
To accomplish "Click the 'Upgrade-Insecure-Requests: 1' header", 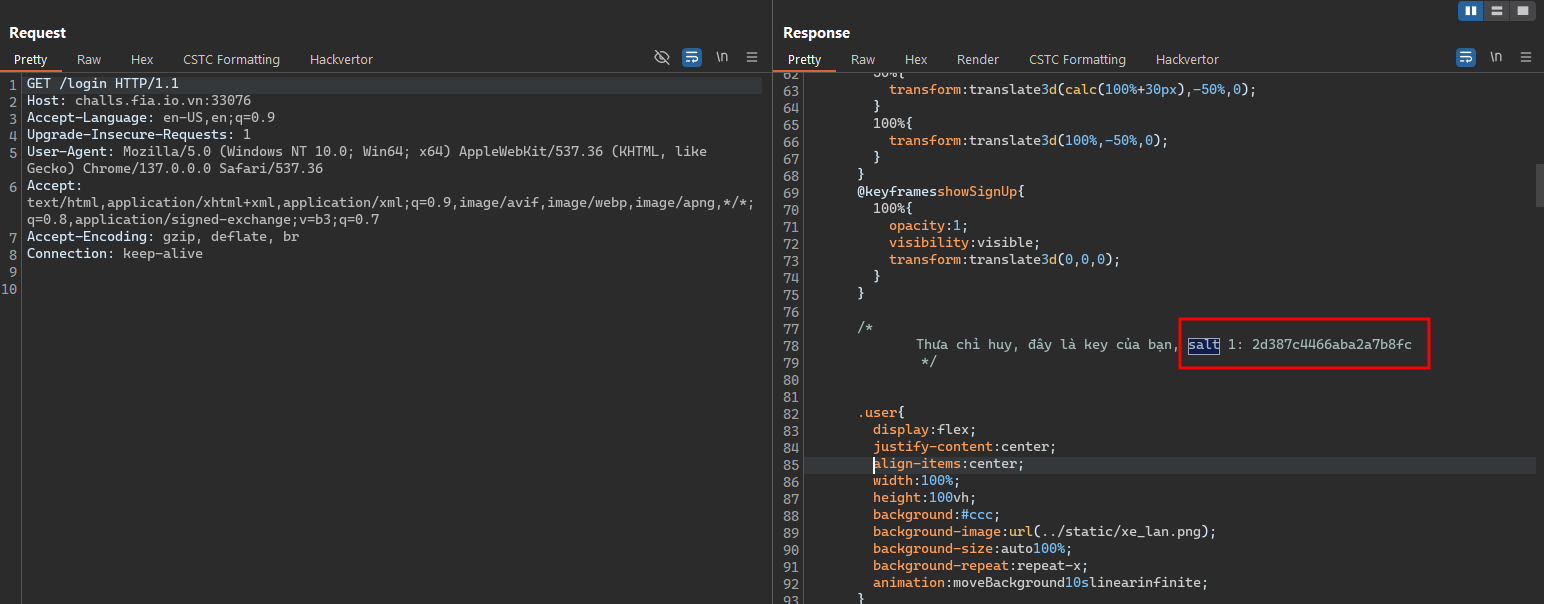I will [x=139, y=135].
